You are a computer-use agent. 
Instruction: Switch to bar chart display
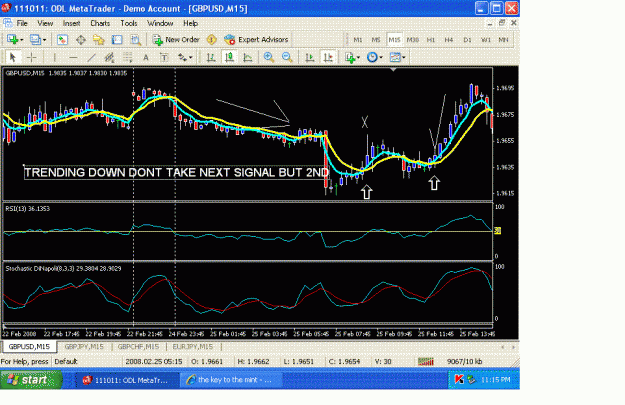[x=211, y=57]
